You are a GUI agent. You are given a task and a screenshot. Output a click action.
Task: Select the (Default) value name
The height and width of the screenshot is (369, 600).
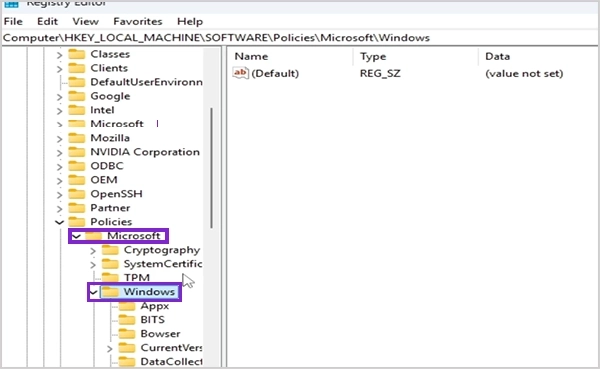275,73
